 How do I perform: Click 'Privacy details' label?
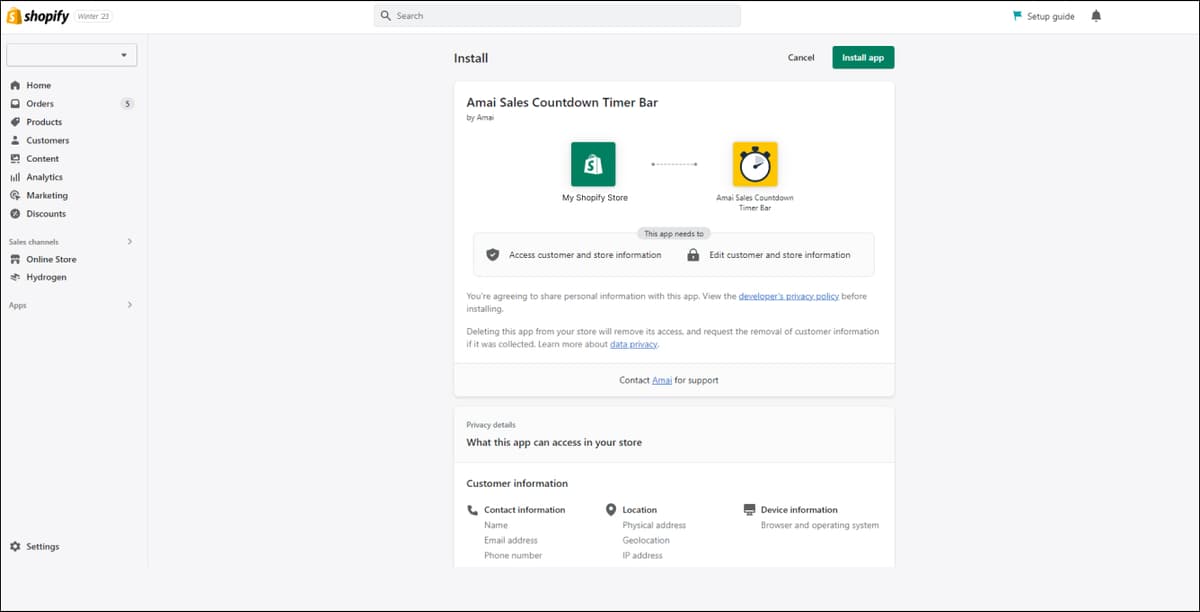coord(491,425)
